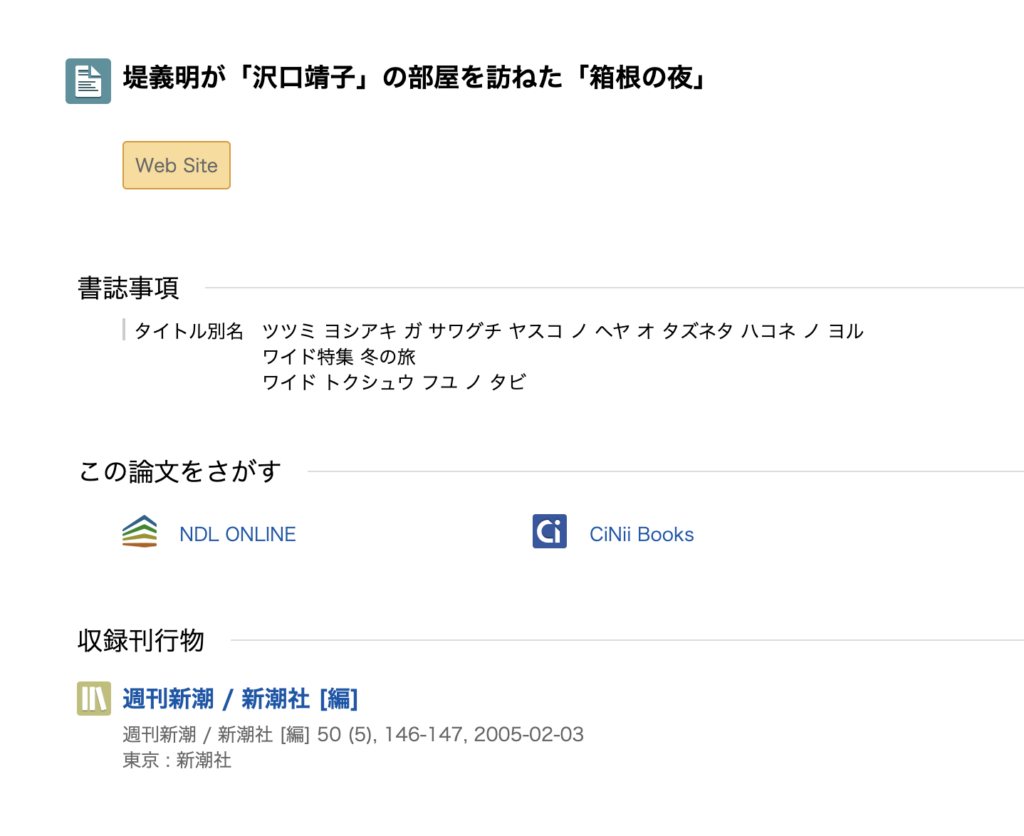Viewport: 1024px width, 836px height.
Task: Click the katakana reading ツツミ ヨシアキ line
Action: coord(562,331)
